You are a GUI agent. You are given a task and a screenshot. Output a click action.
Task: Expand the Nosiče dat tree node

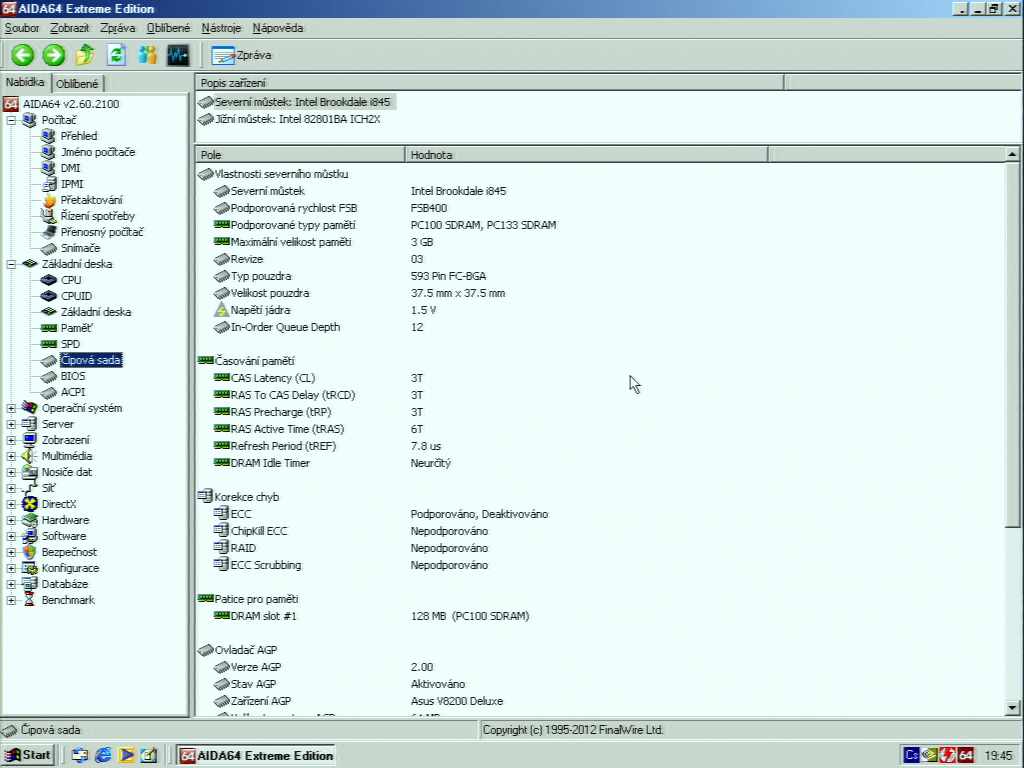11,472
